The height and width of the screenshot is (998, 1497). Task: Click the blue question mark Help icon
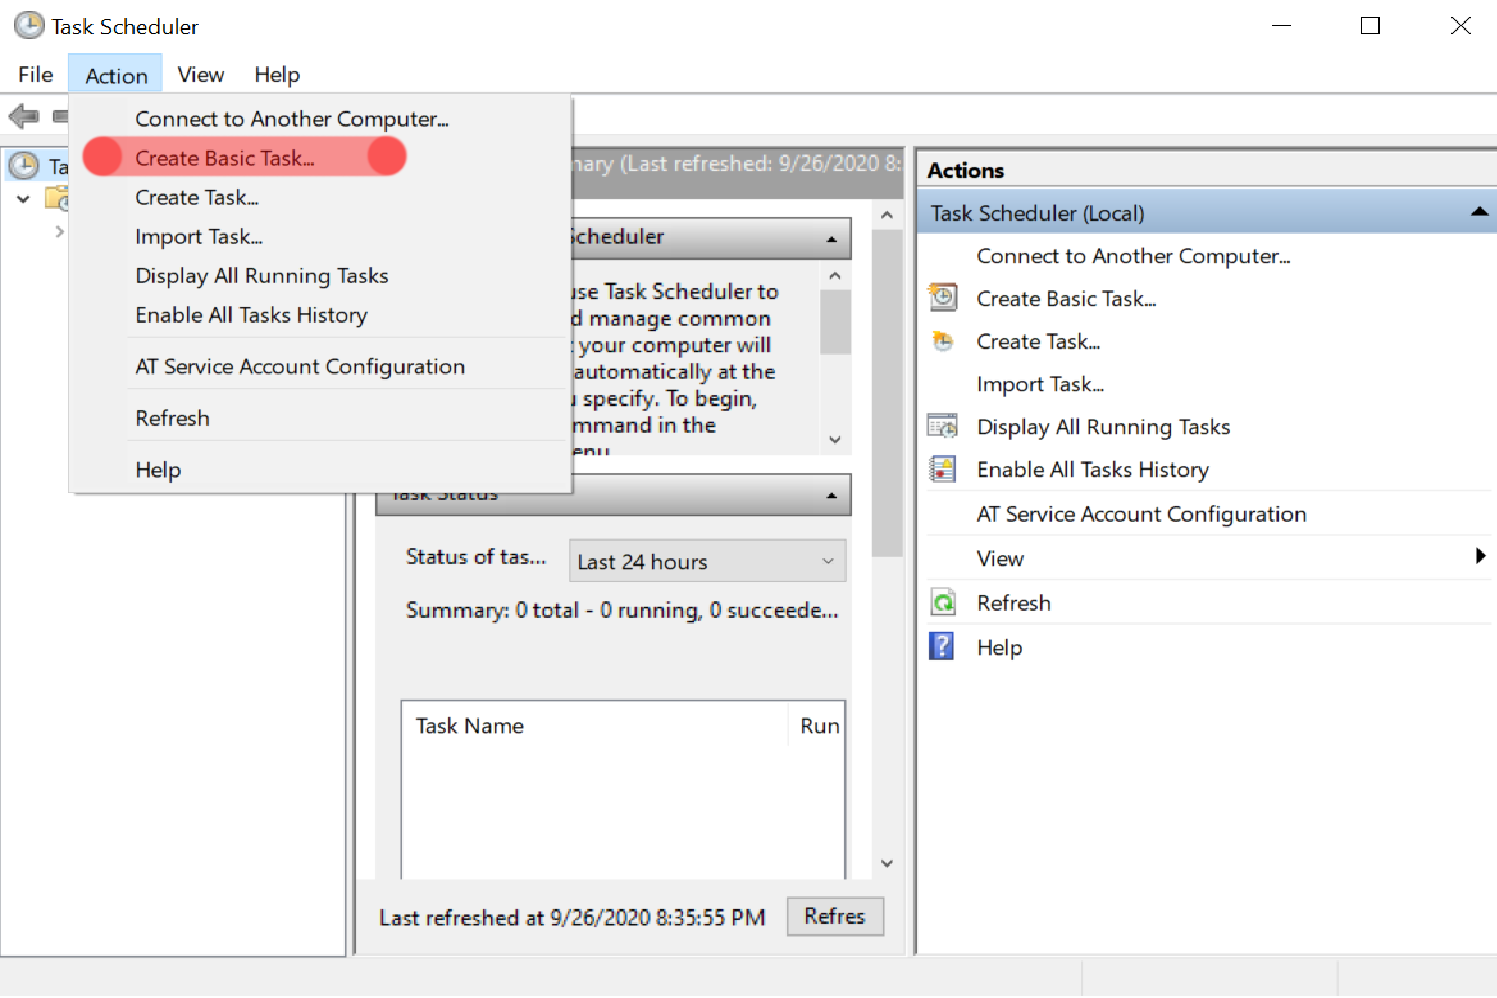942,646
